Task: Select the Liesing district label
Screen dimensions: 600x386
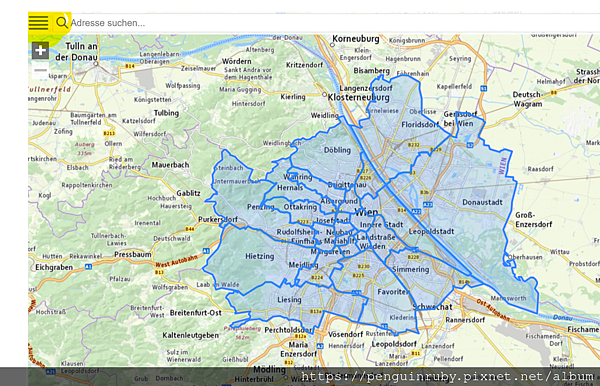Action: click(x=289, y=300)
